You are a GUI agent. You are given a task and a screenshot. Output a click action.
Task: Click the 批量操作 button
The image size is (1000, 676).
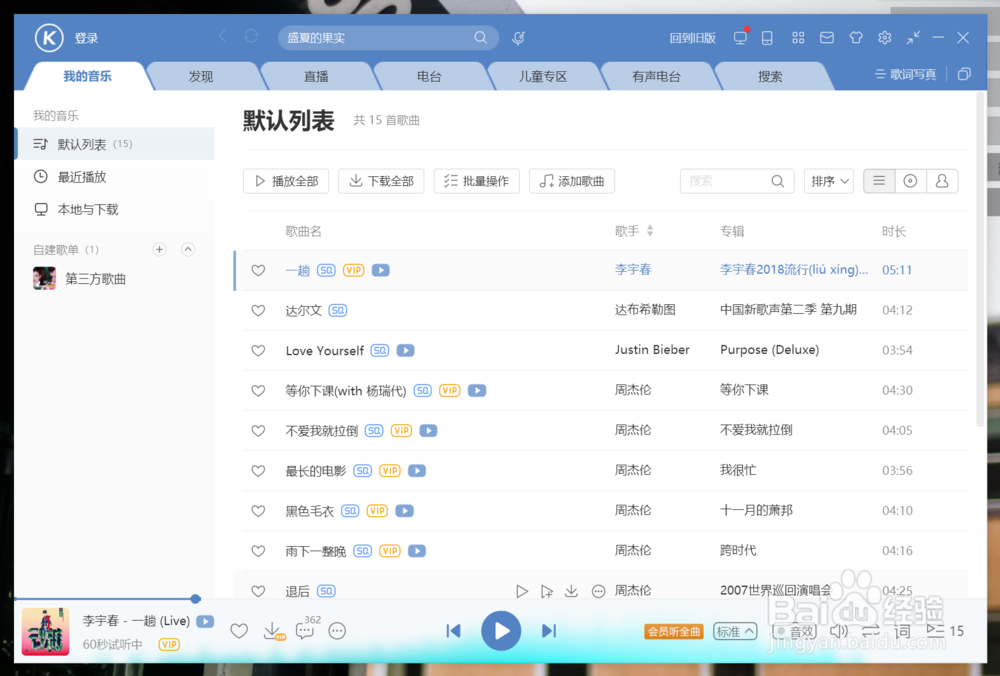click(476, 181)
